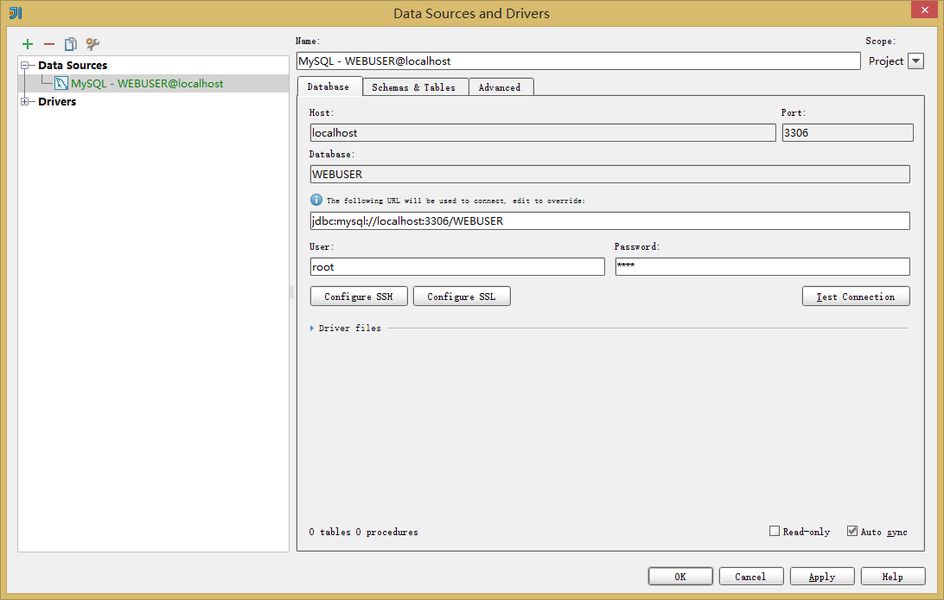Click the red minus remove icon

tap(49, 44)
